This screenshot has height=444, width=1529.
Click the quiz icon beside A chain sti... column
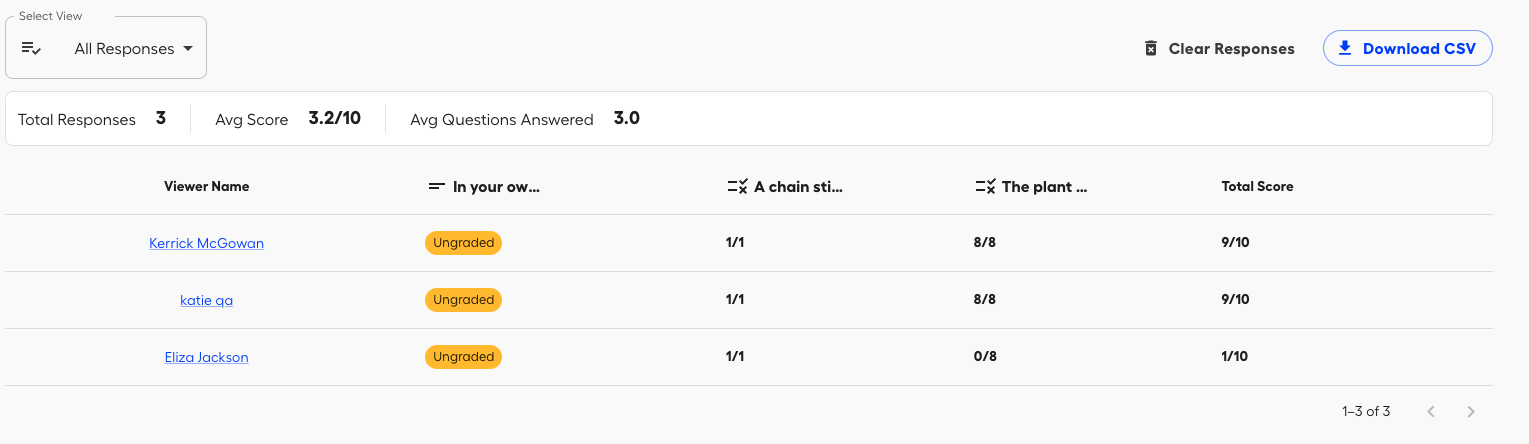[x=737, y=187]
